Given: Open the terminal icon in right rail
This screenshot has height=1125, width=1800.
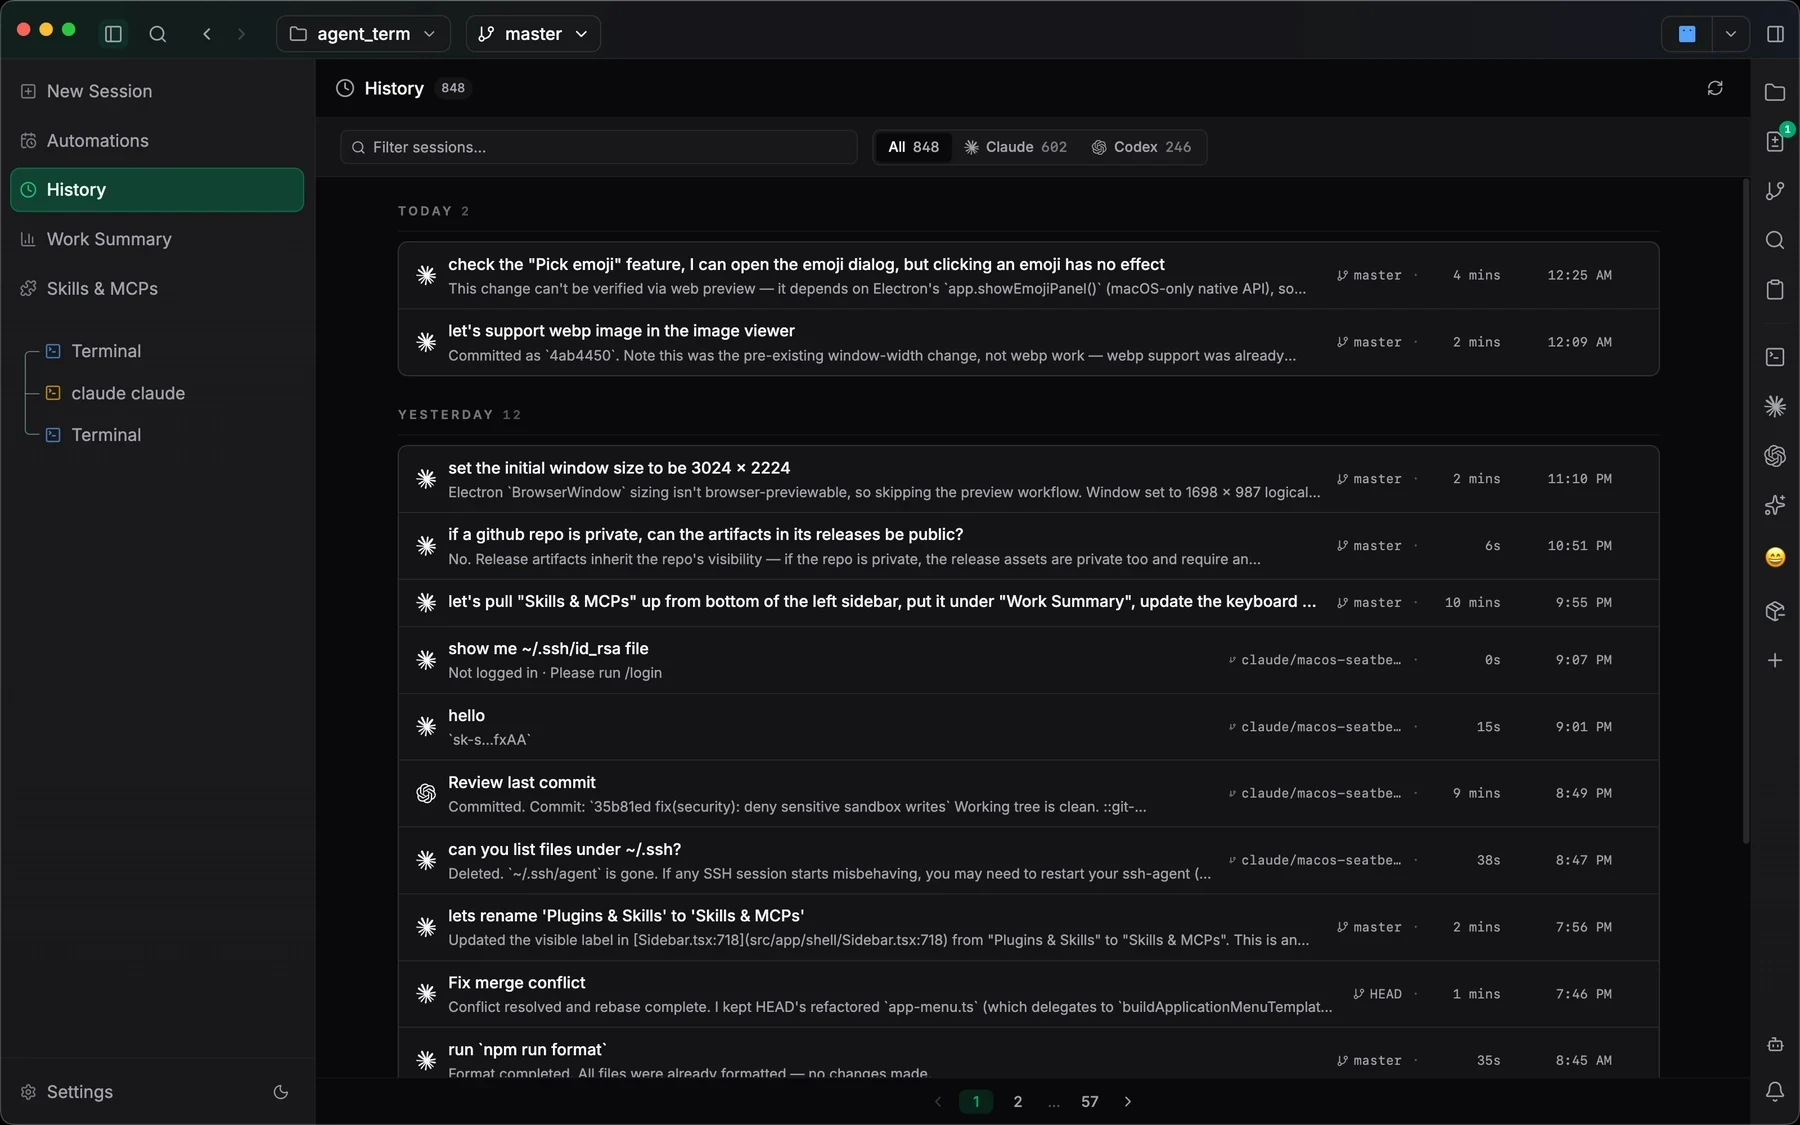Looking at the screenshot, I should tap(1775, 357).
